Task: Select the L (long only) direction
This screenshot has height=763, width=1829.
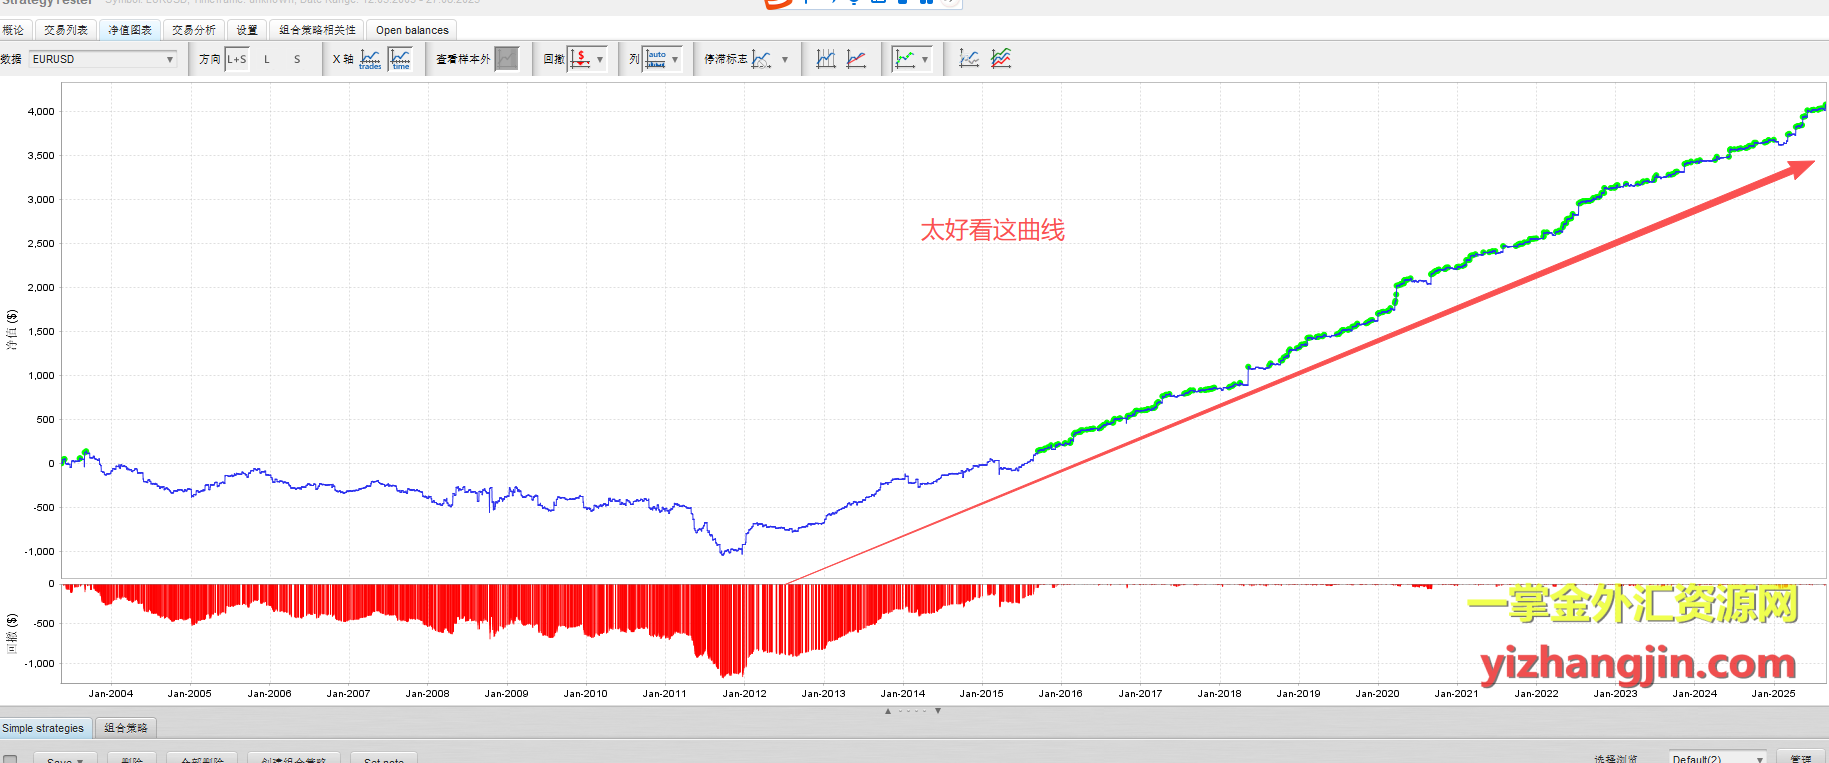Action: 267,59
